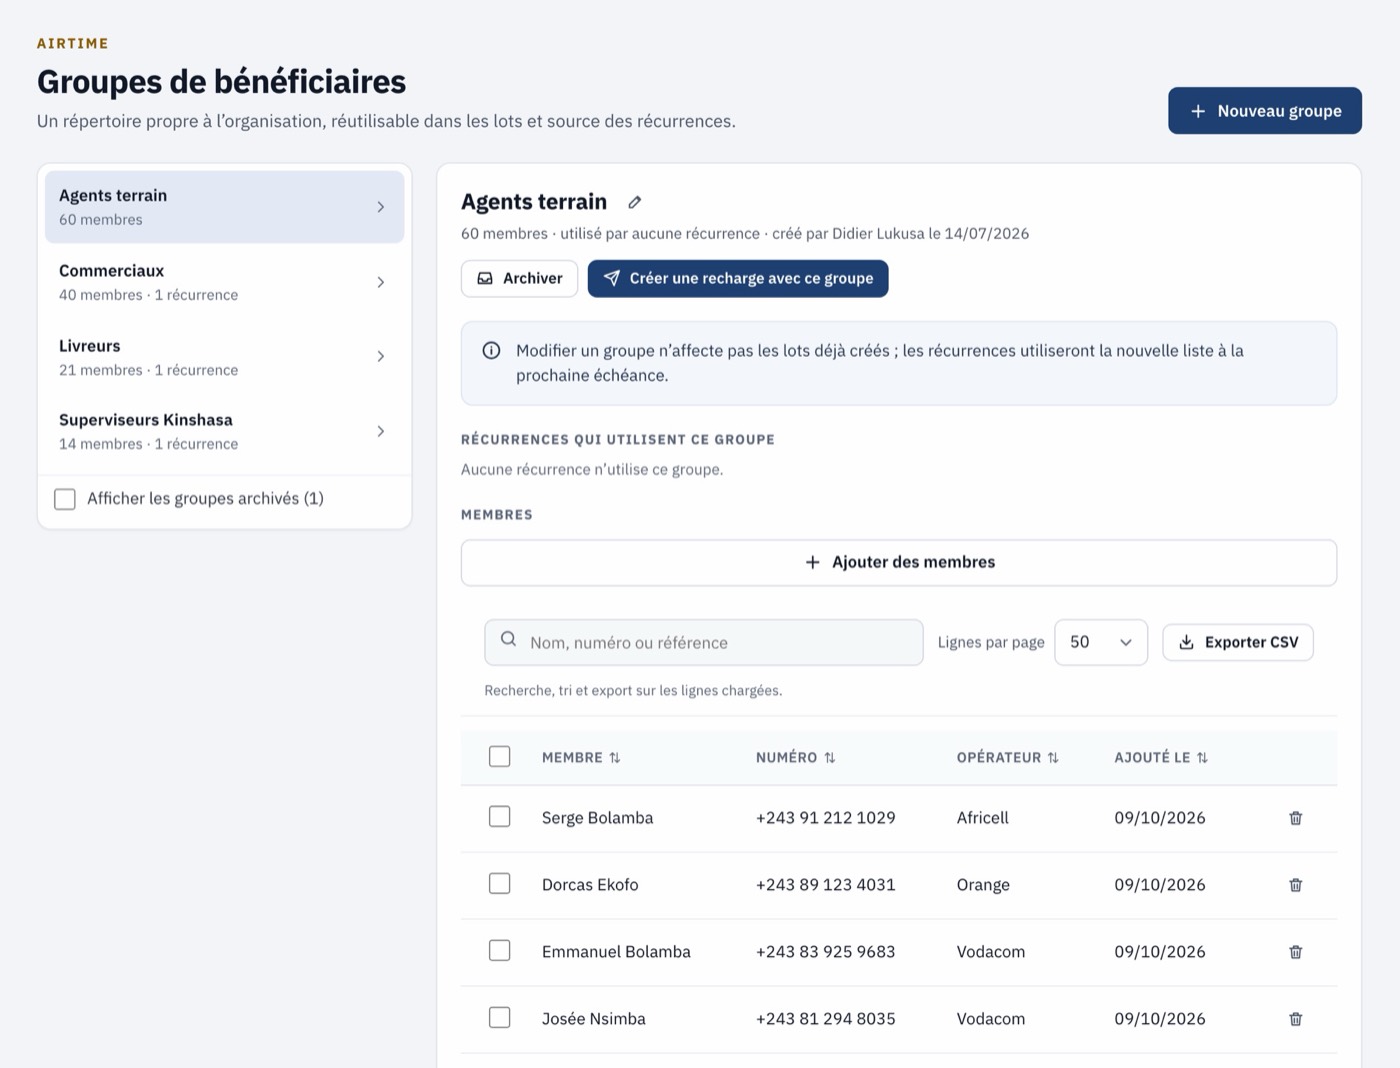Select the Agents terrain group name
The height and width of the screenshot is (1068, 1400).
(x=113, y=196)
